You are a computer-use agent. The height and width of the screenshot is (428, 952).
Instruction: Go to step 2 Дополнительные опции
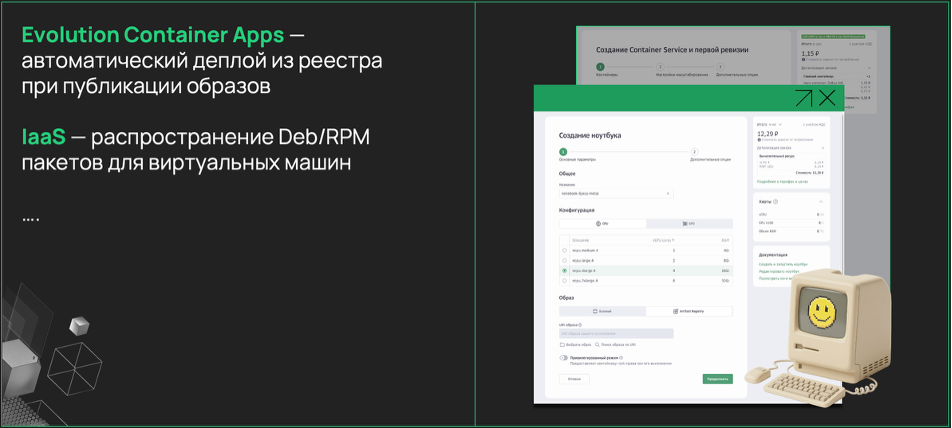695,152
